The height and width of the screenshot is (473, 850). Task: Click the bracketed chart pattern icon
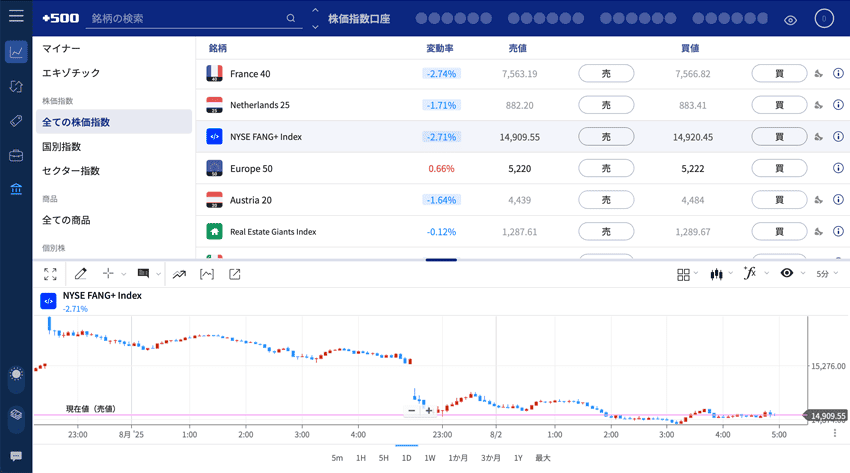pos(207,274)
